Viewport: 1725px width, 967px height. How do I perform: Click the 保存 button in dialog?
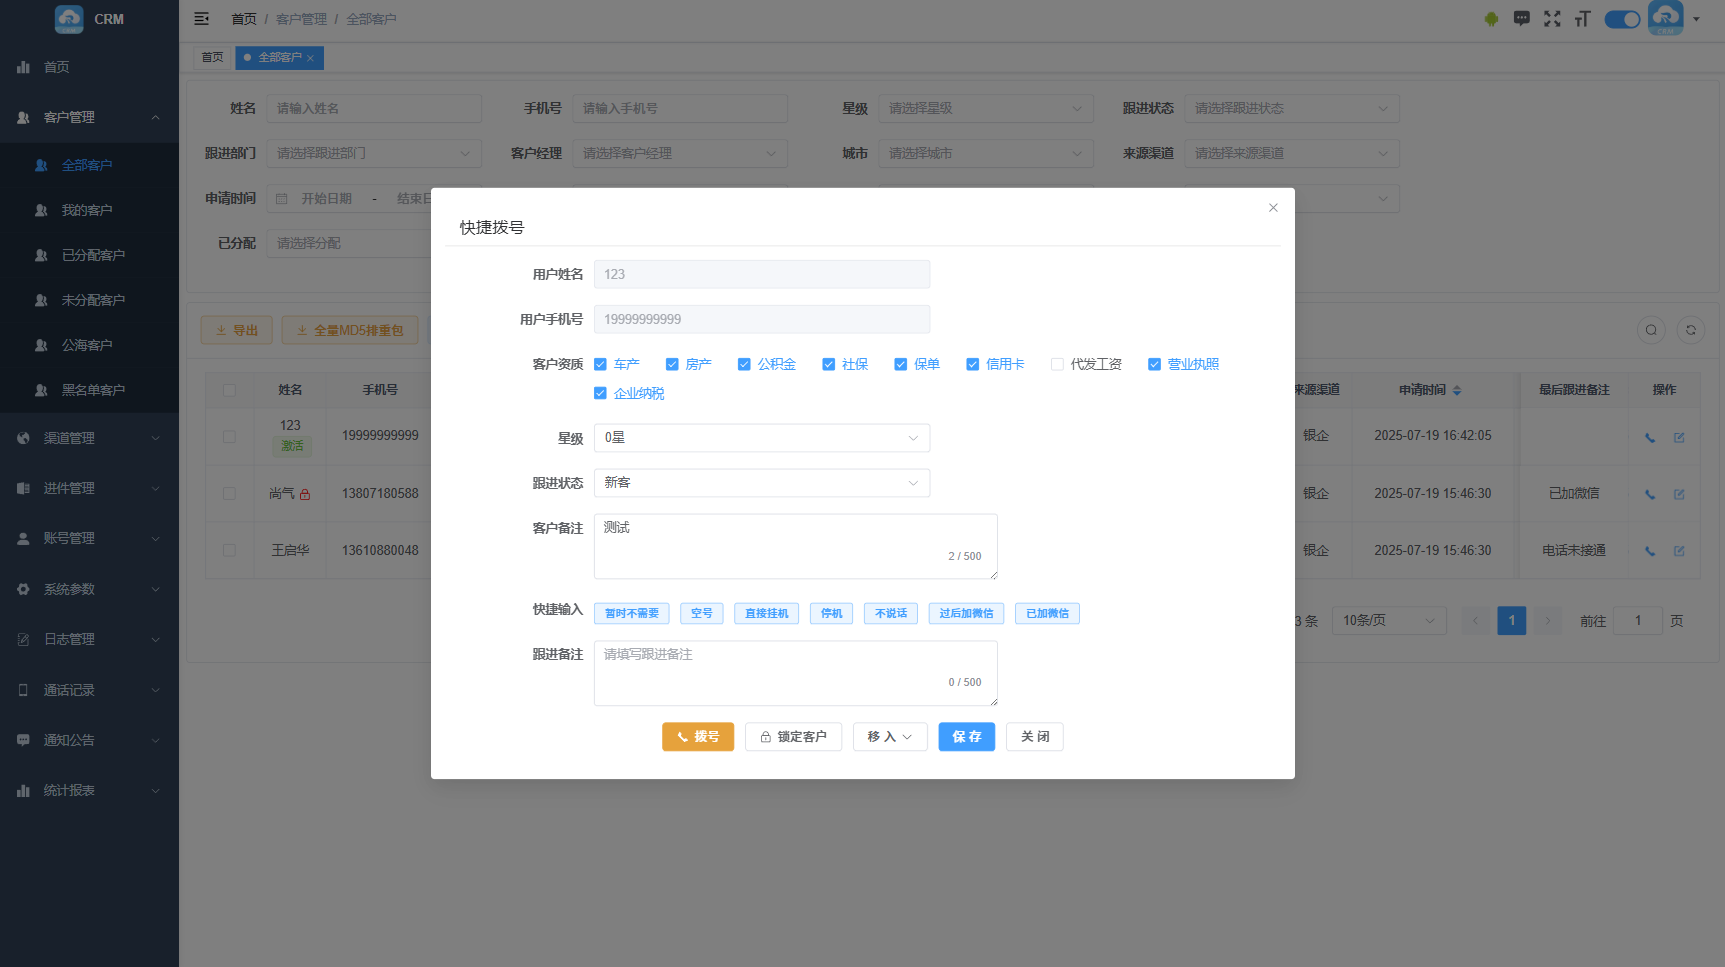pos(966,737)
